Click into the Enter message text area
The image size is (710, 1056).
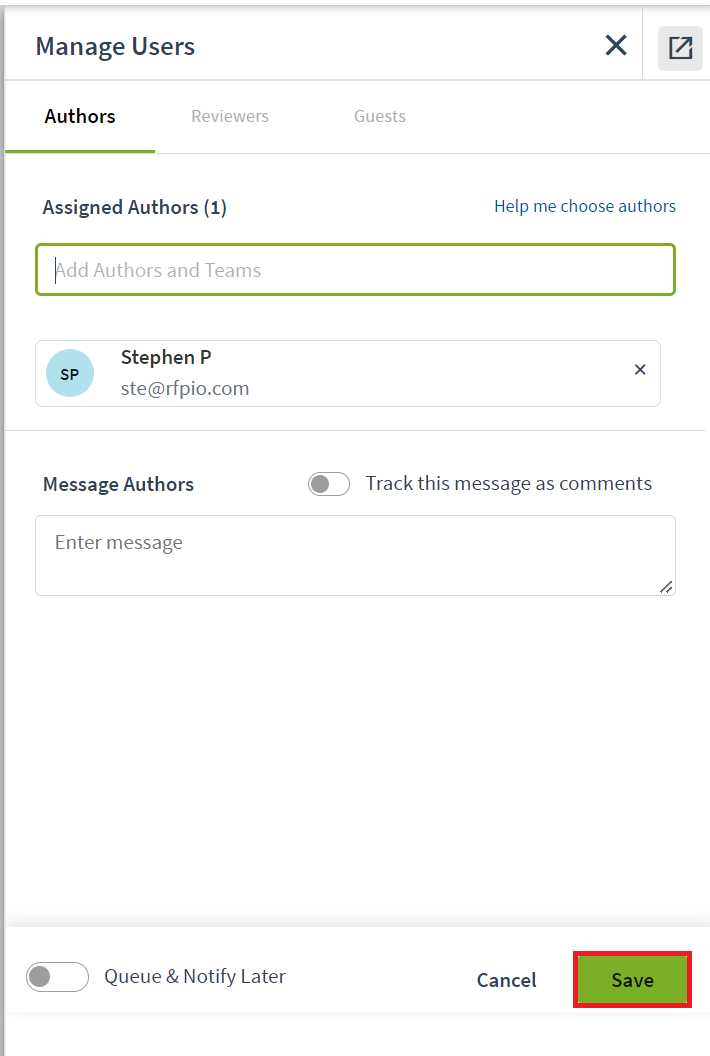[x=355, y=556]
